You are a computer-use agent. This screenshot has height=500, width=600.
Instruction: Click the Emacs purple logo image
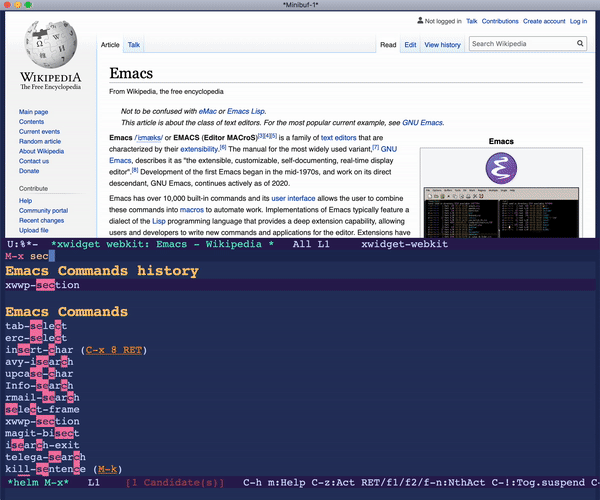point(501,168)
